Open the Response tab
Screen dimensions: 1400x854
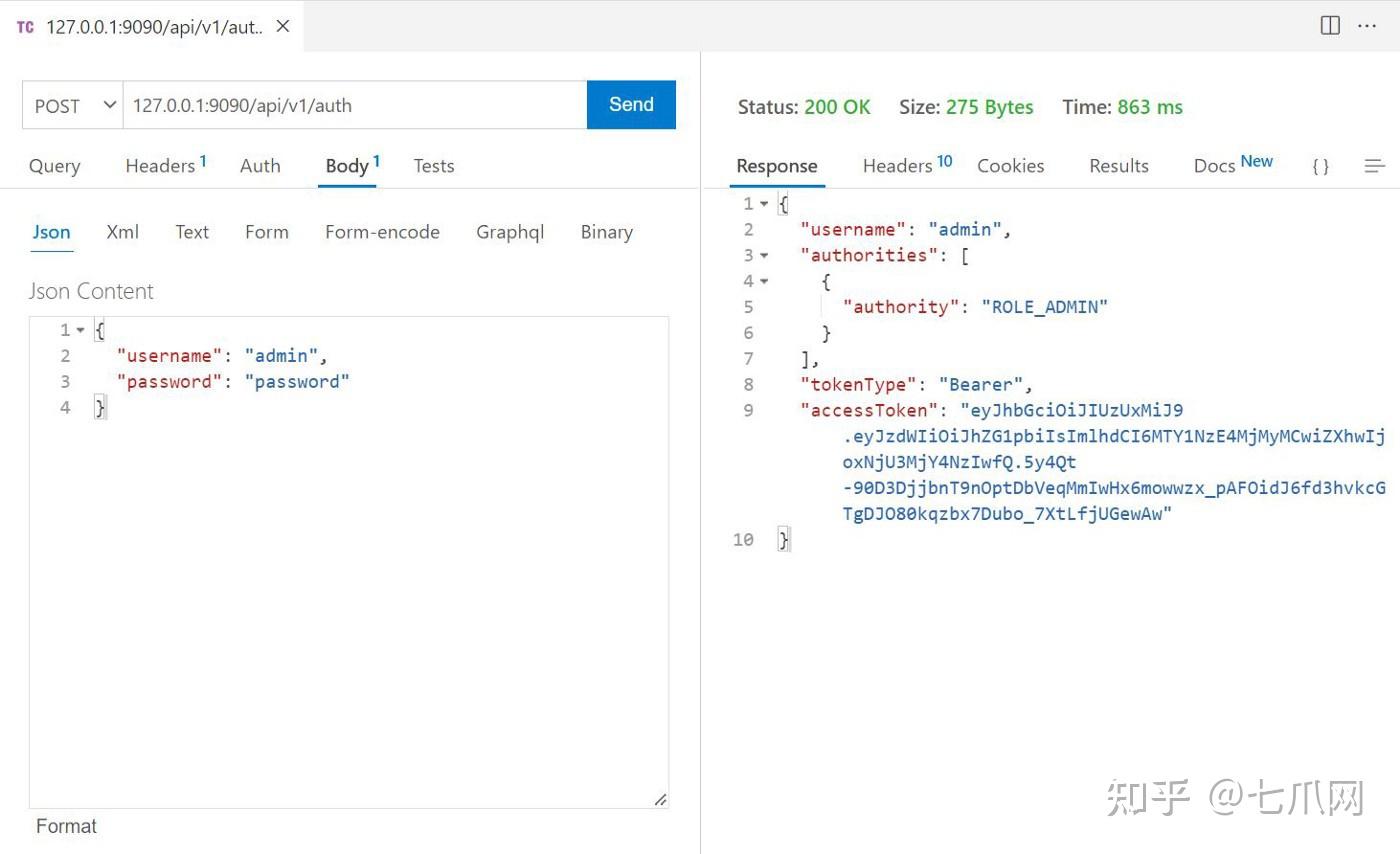coord(777,166)
